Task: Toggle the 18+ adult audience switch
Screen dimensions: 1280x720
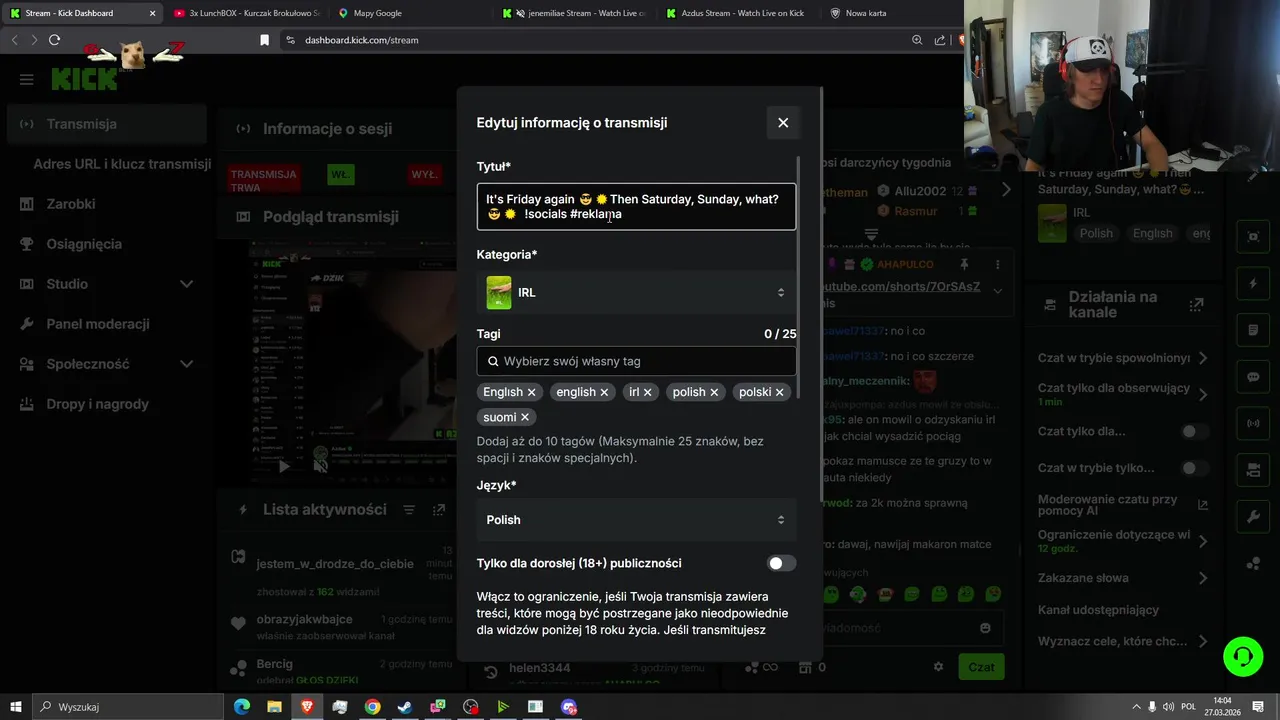Action: coord(781,563)
